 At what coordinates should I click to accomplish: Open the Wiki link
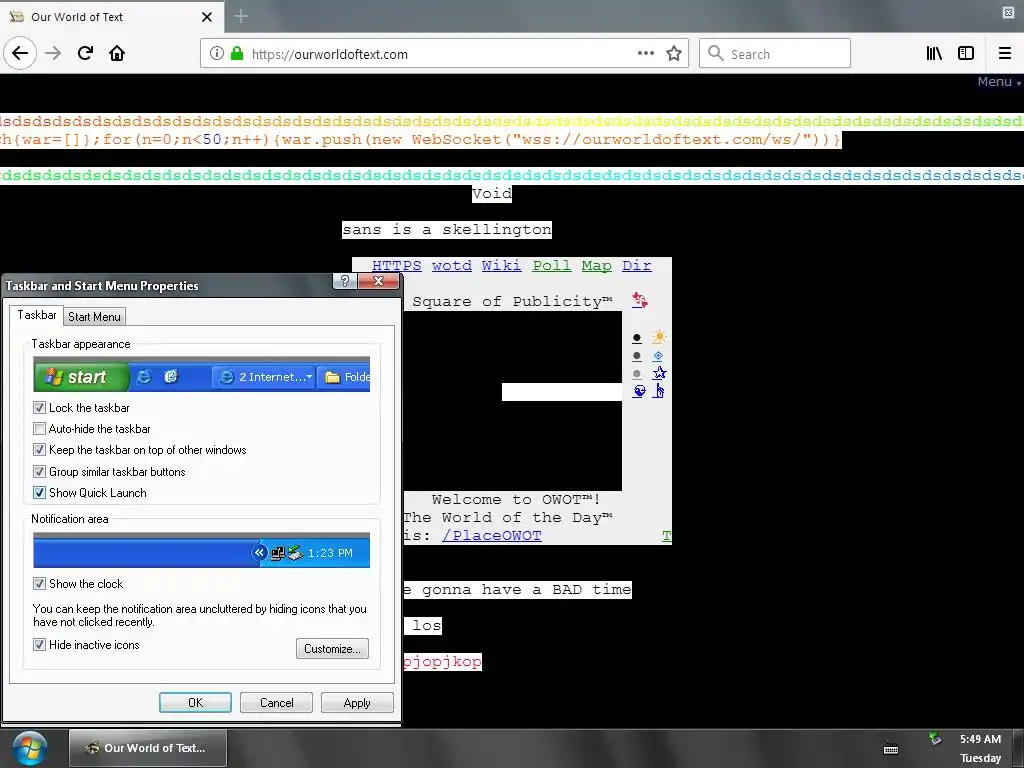(x=501, y=266)
